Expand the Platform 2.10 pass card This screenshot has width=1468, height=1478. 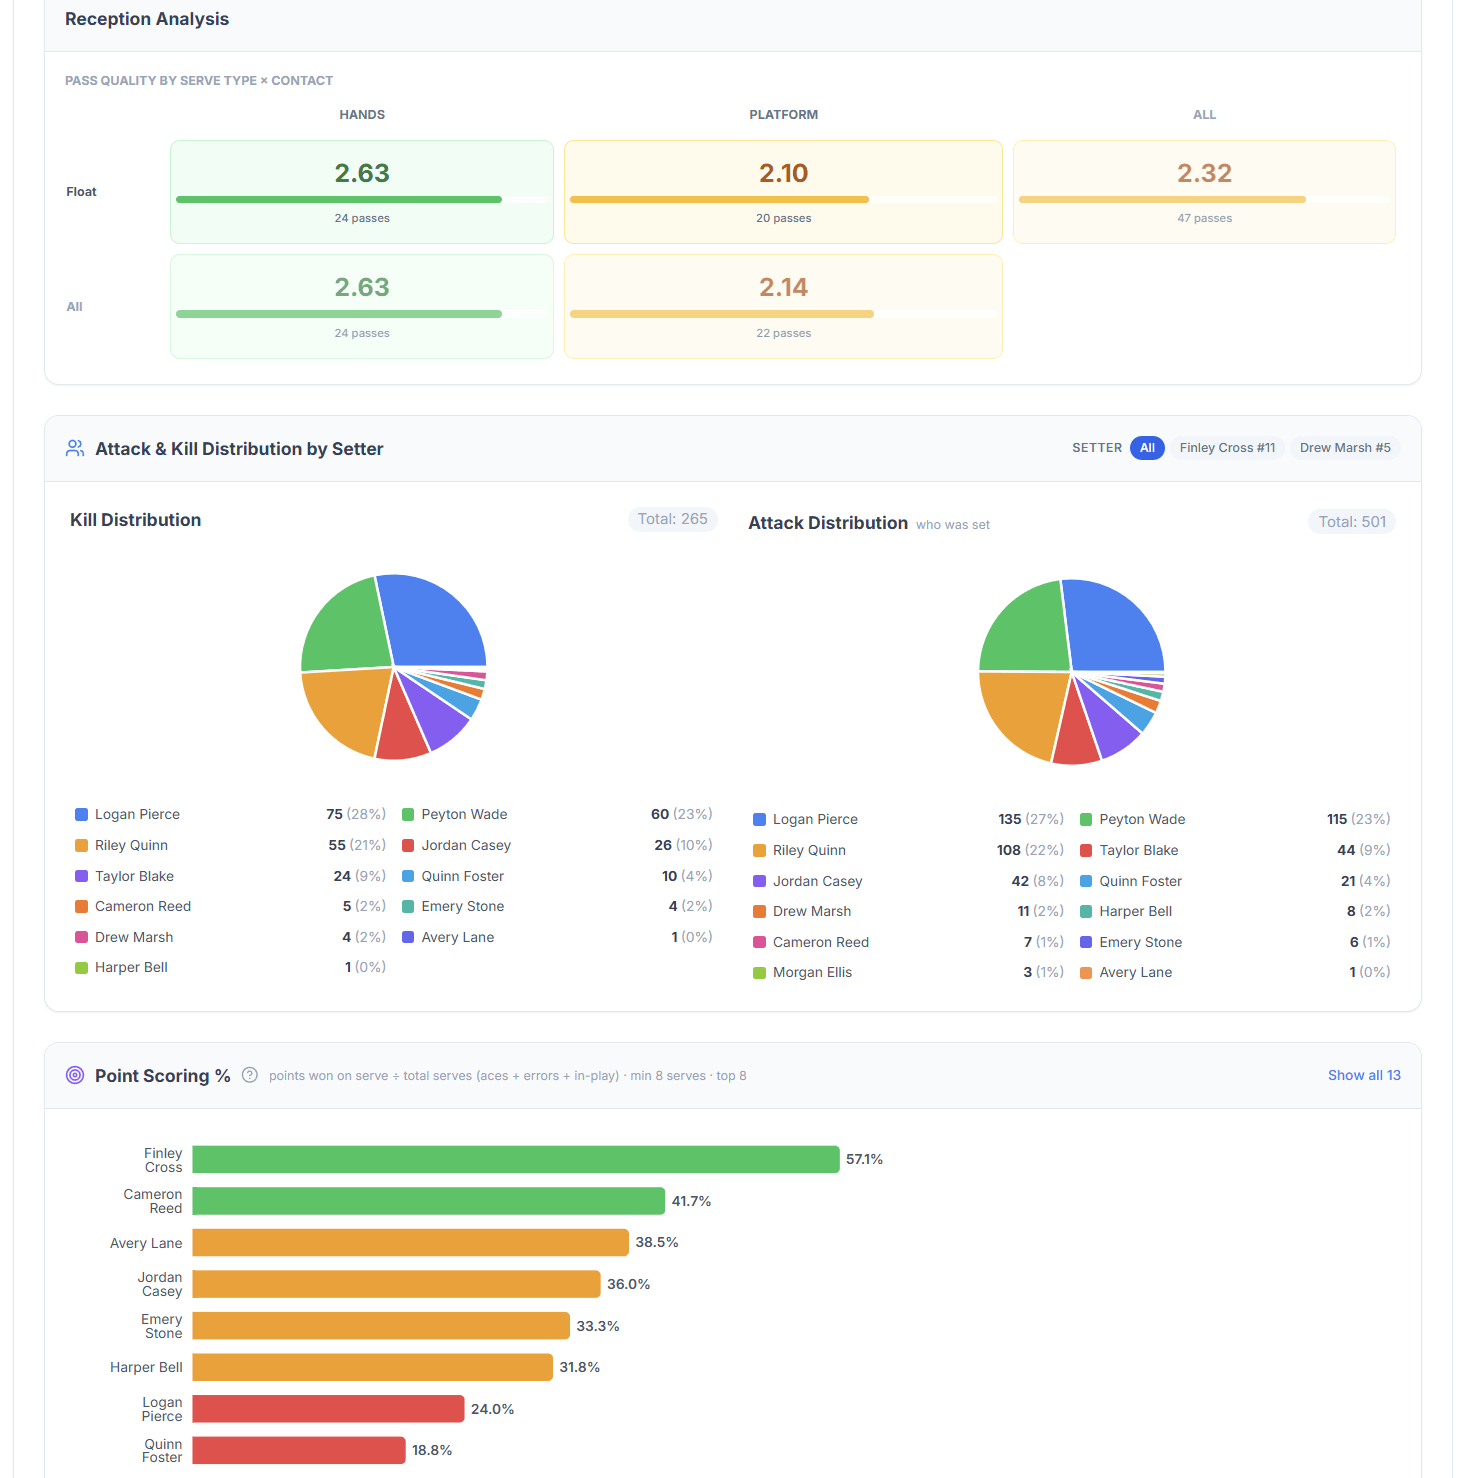[x=783, y=191]
